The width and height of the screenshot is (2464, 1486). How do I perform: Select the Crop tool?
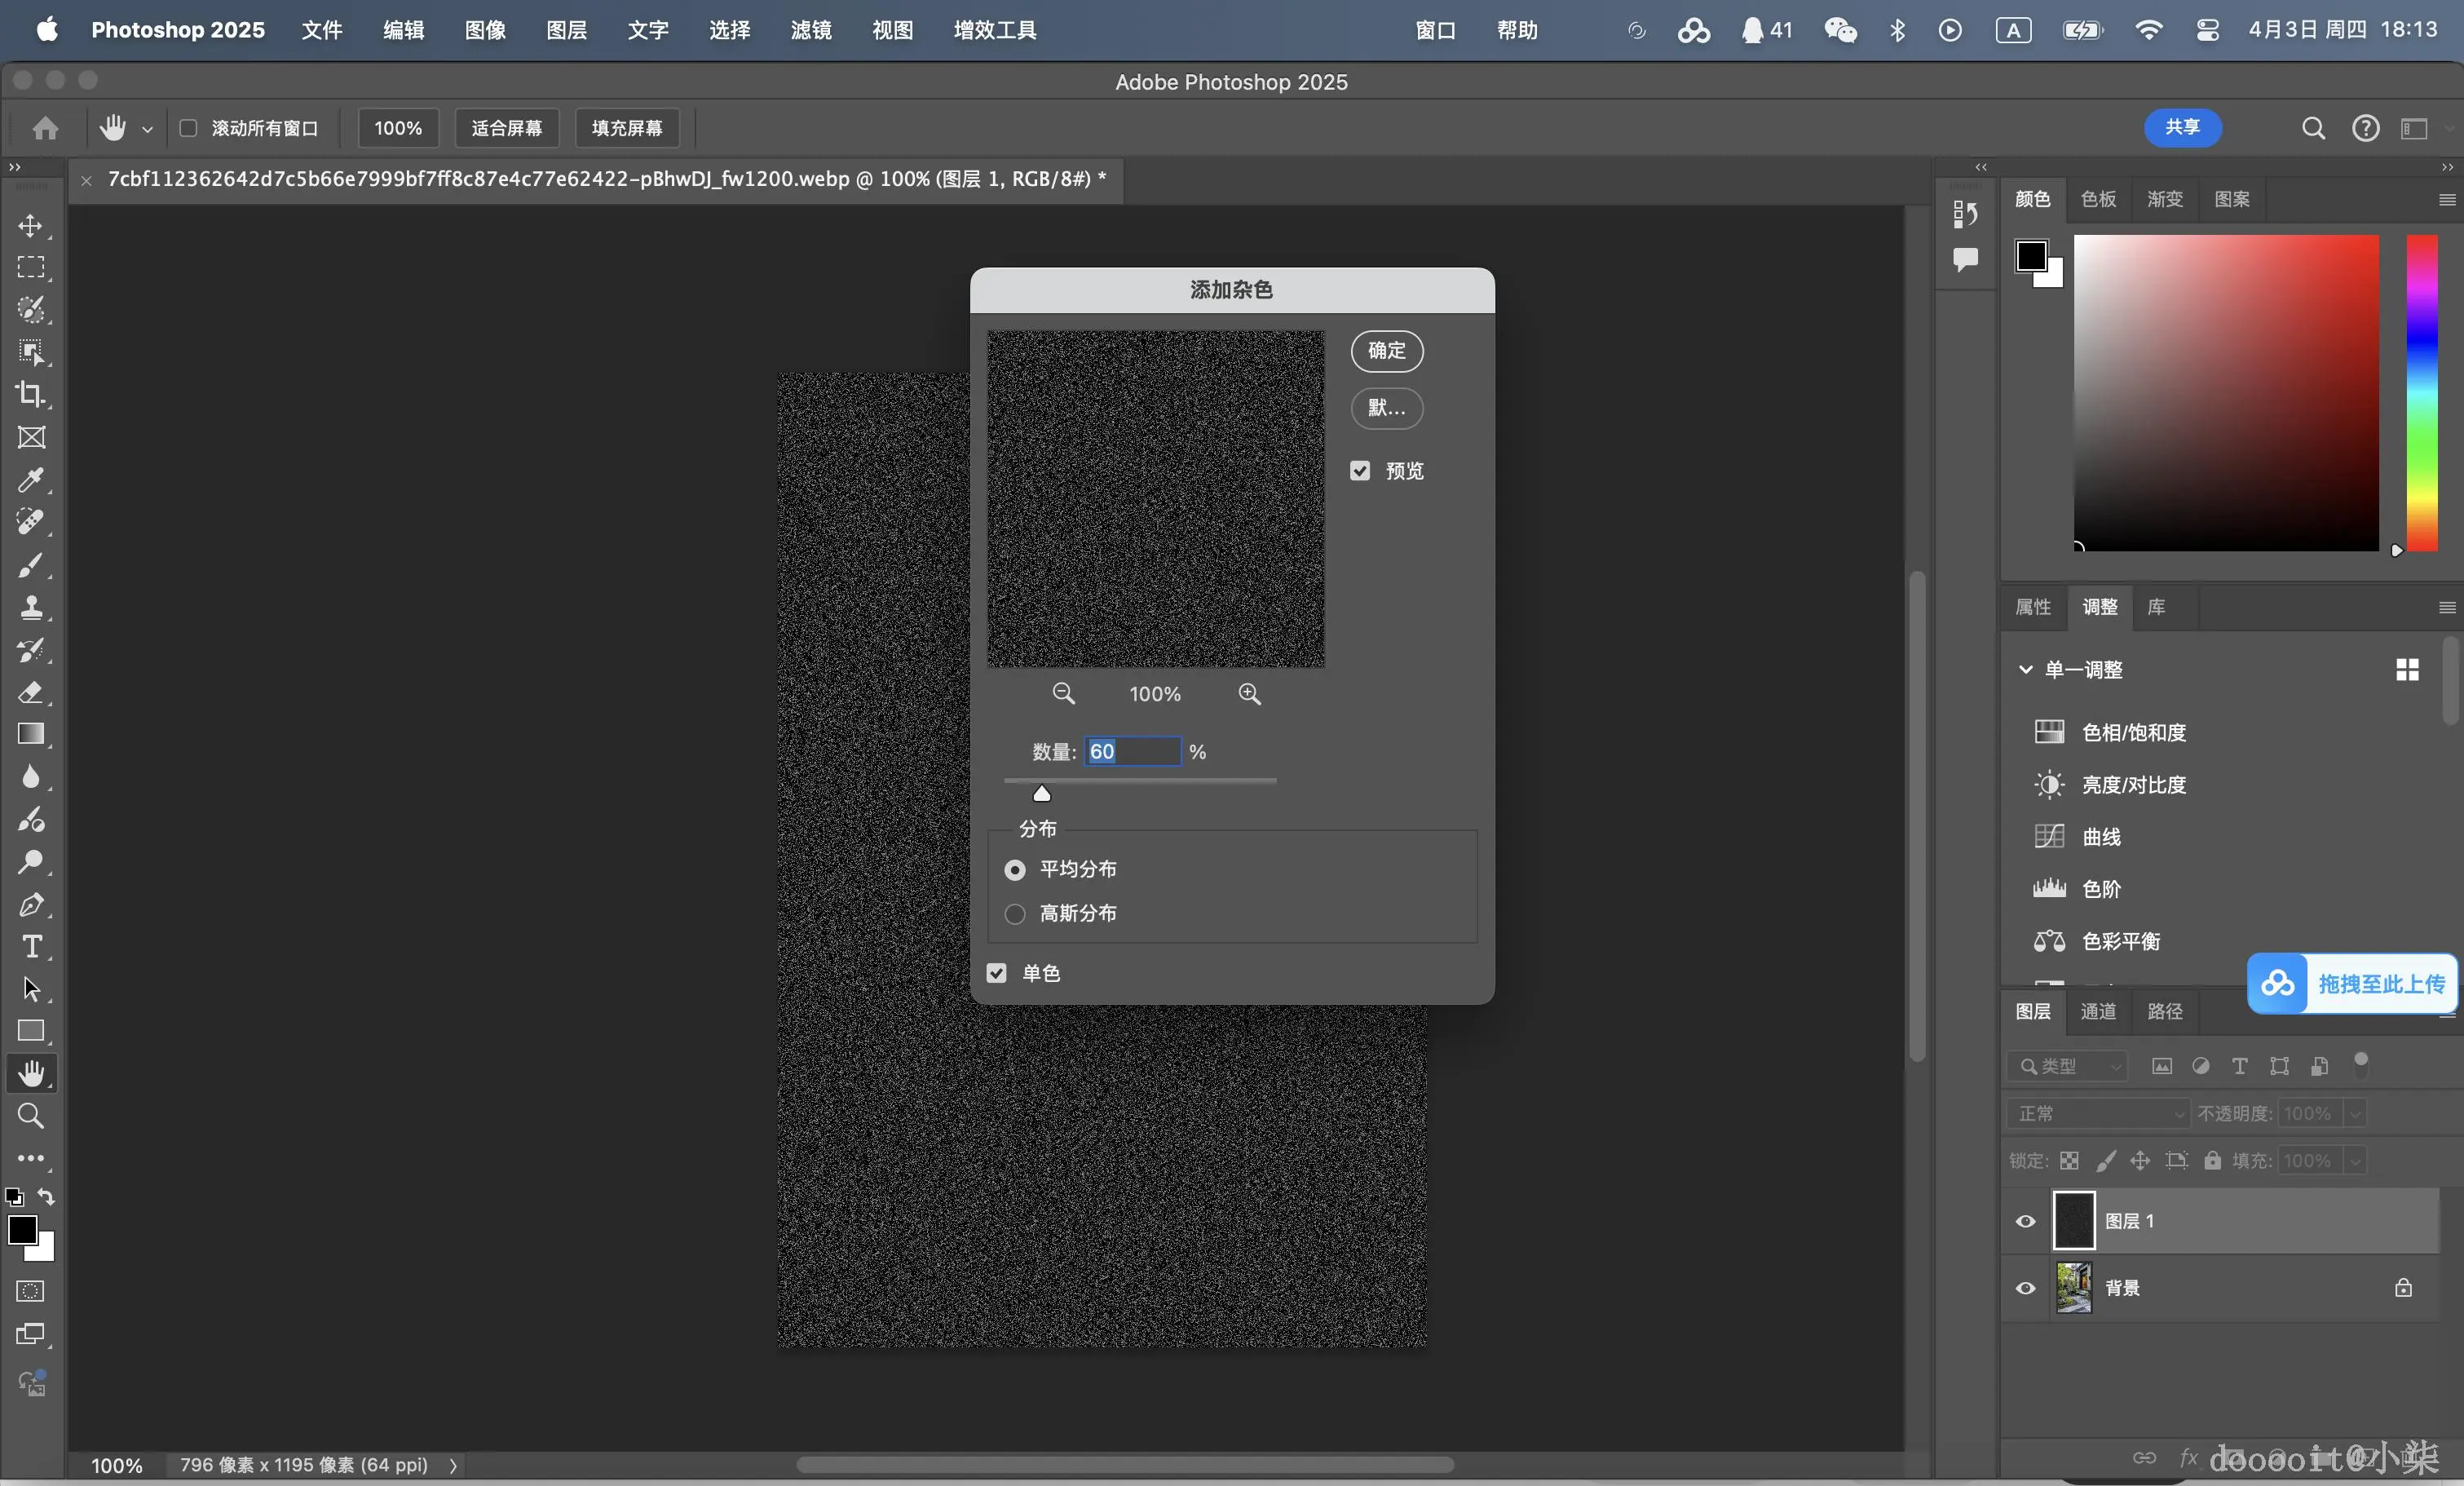[31, 394]
